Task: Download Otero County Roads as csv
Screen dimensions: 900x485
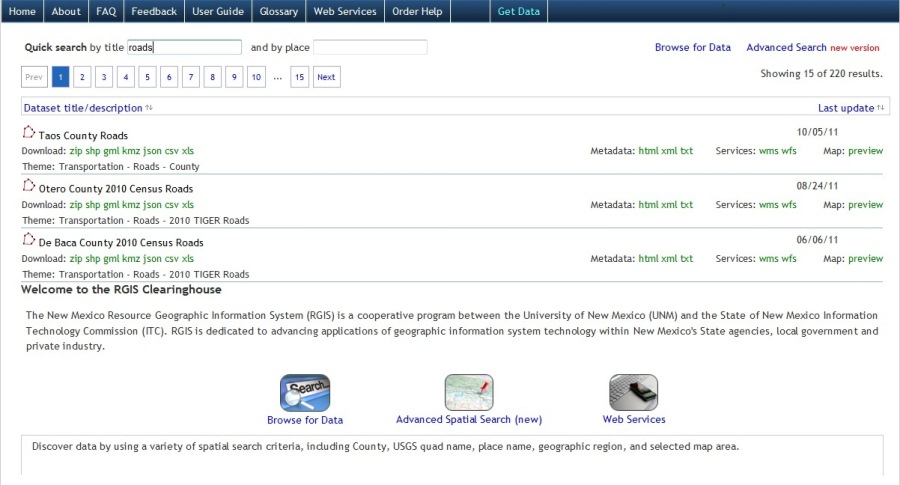Action: click(x=172, y=205)
